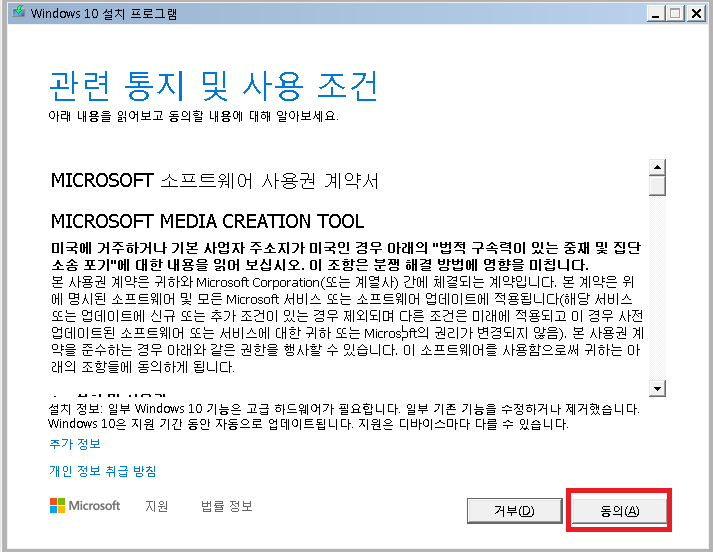Click the license scrollbar down arrow
This screenshot has height=552, width=713.
tap(657, 388)
